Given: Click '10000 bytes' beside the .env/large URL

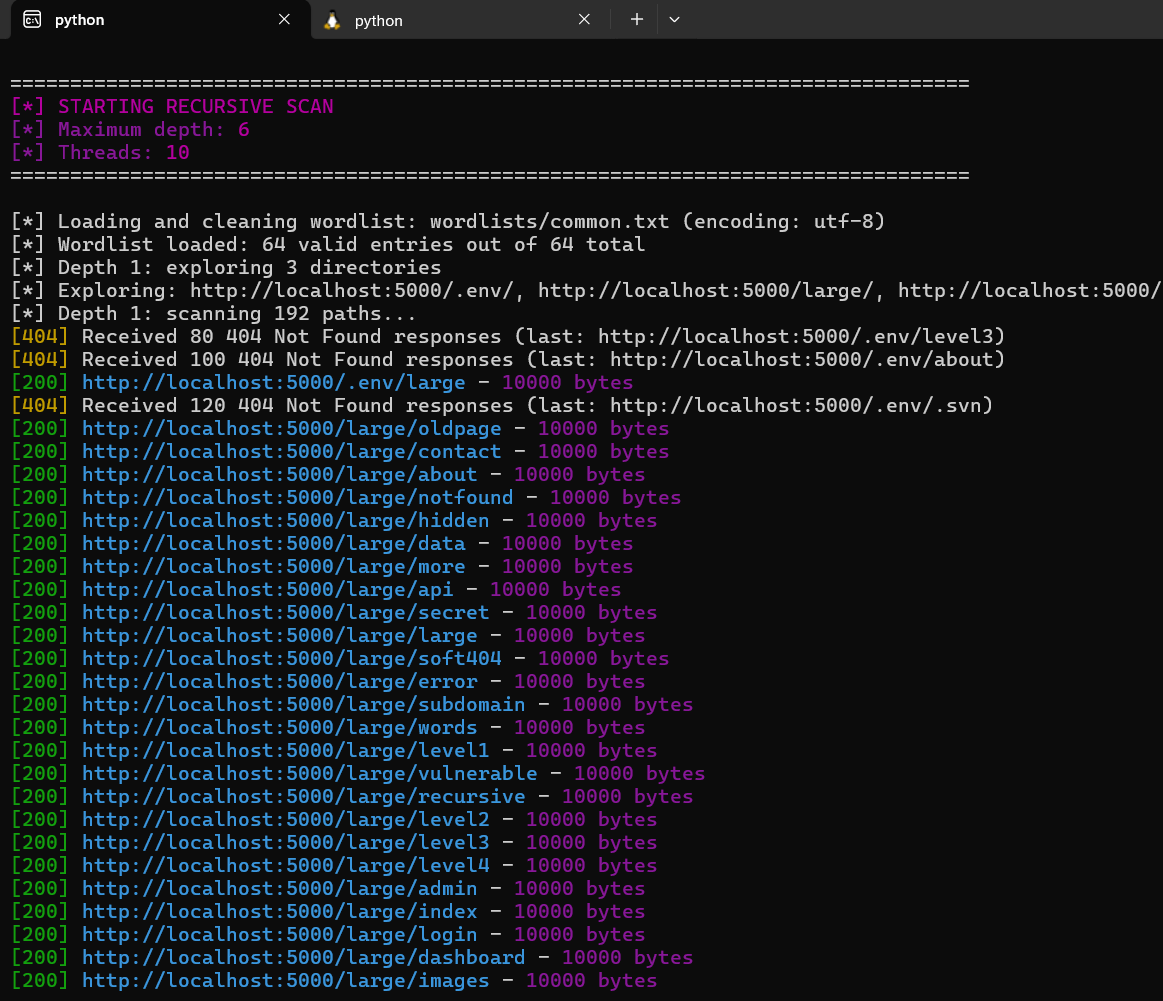Looking at the screenshot, I should coord(567,383).
